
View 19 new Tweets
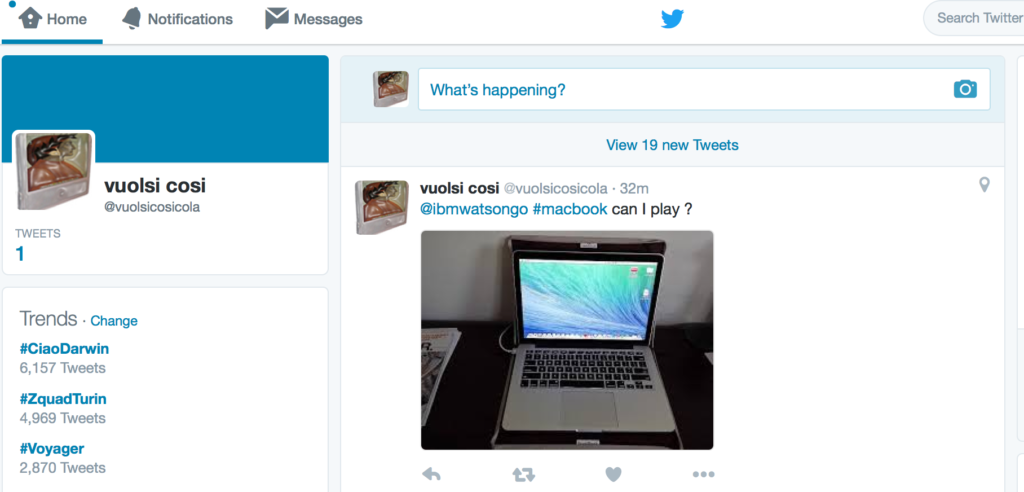[x=672, y=145]
